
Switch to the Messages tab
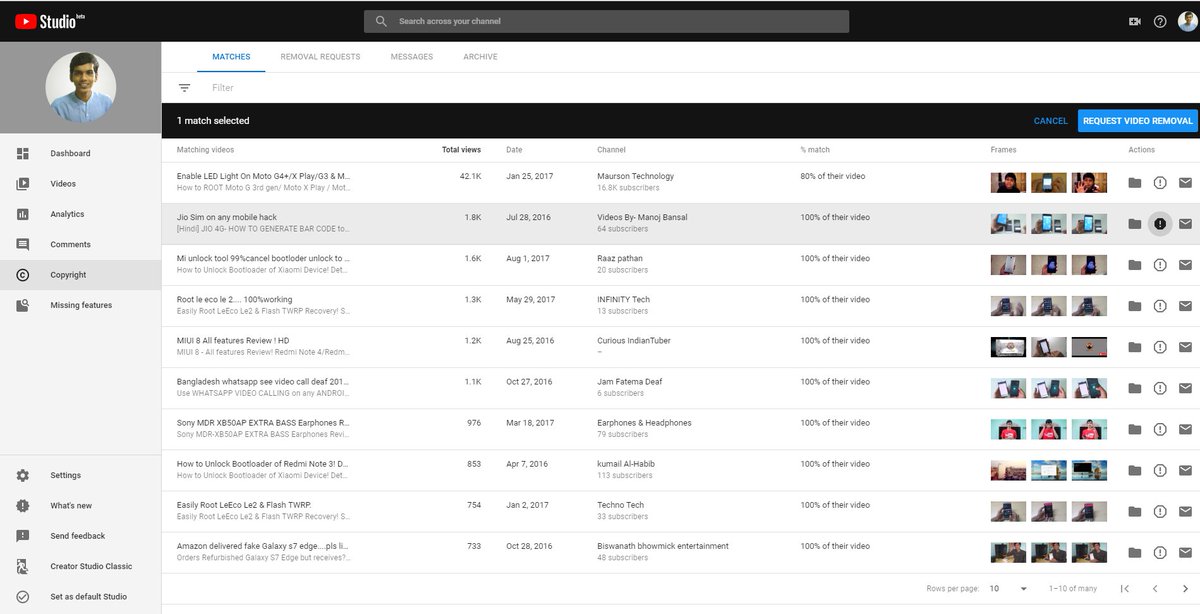click(412, 57)
